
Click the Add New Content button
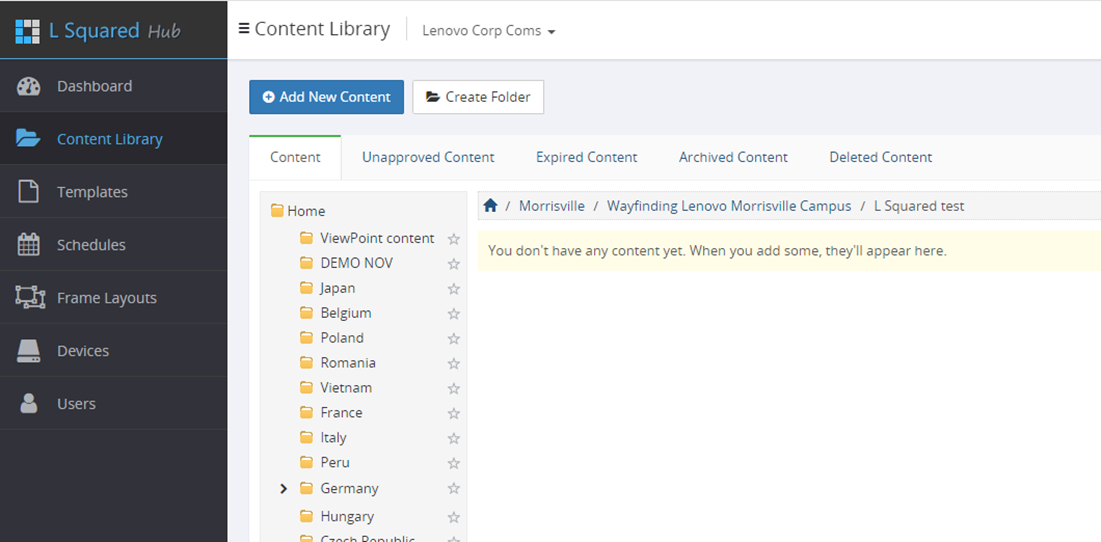pyautogui.click(x=327, y=97)
